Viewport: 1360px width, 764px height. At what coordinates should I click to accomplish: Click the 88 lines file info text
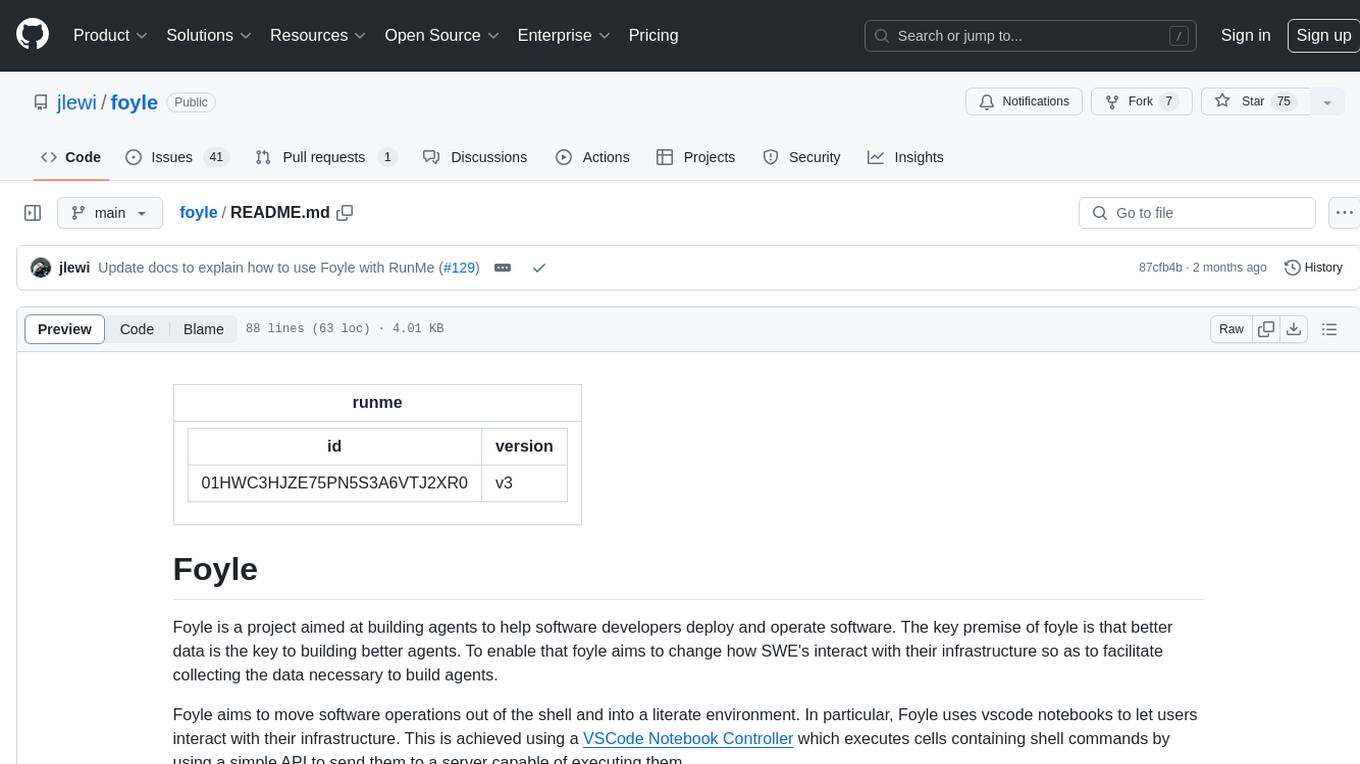pos(344,329)
